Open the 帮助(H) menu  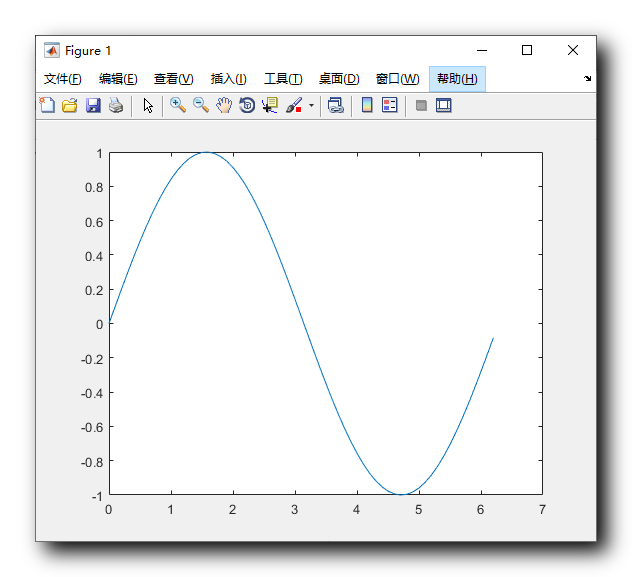[x=457, y=79]
